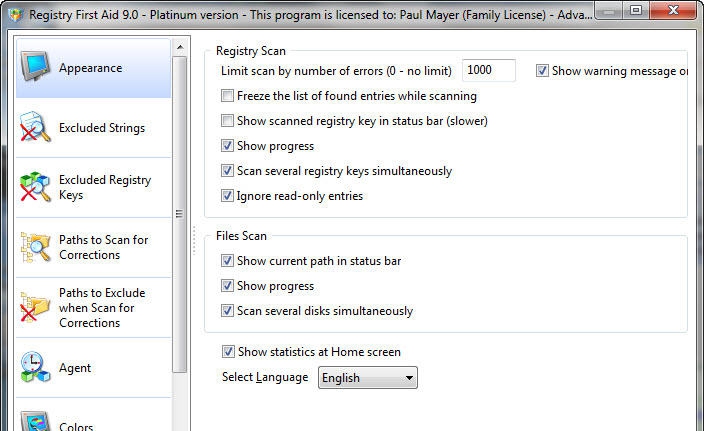Toggle Scan several registry keys simultaneously
704x431 pixels.
[x=227, y=171]
